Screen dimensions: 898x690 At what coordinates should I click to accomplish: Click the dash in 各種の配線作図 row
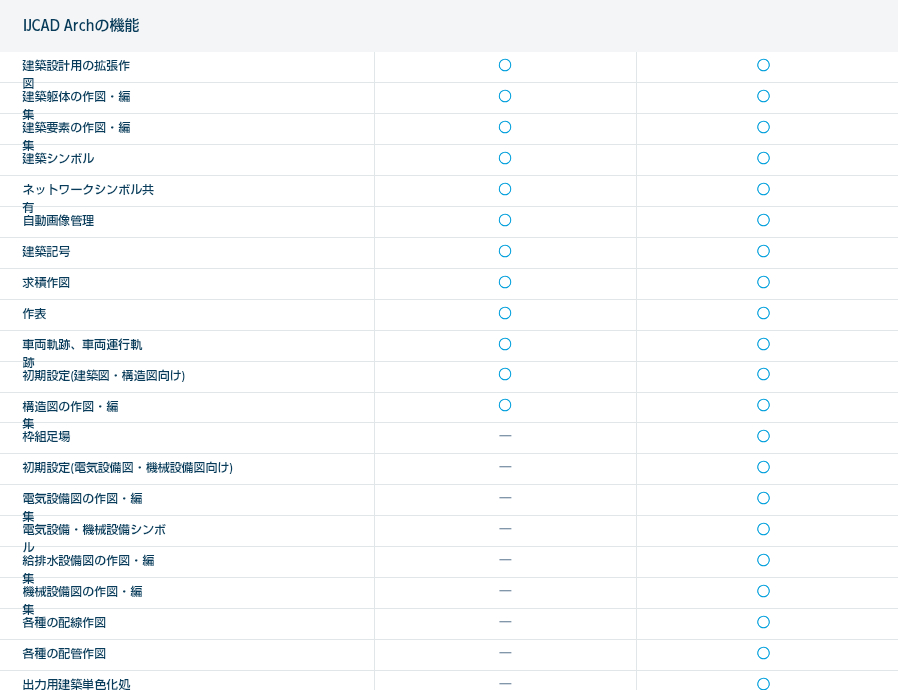(x=505, y=622)
